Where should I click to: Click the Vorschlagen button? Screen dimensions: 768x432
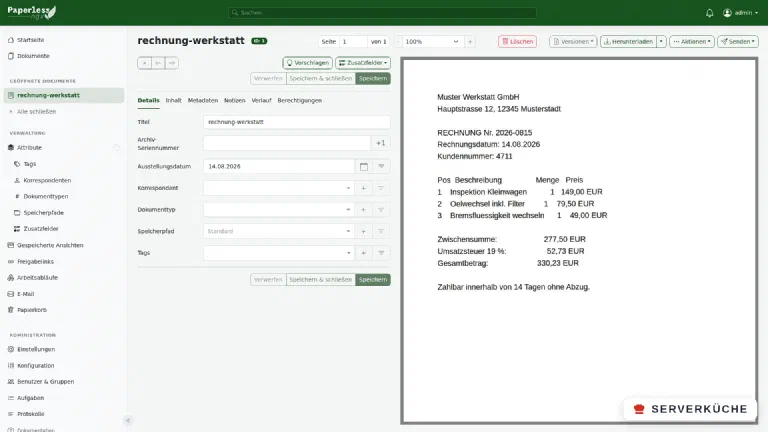click(308, 63)
